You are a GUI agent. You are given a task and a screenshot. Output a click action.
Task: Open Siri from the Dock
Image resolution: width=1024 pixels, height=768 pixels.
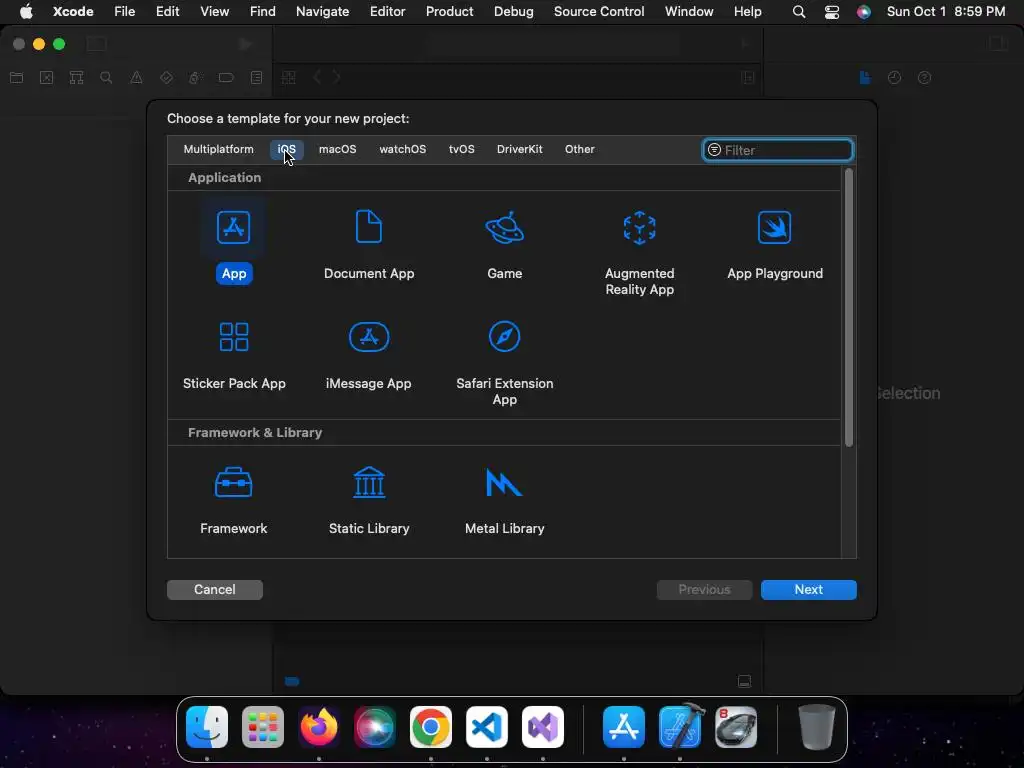click(375, 727)
